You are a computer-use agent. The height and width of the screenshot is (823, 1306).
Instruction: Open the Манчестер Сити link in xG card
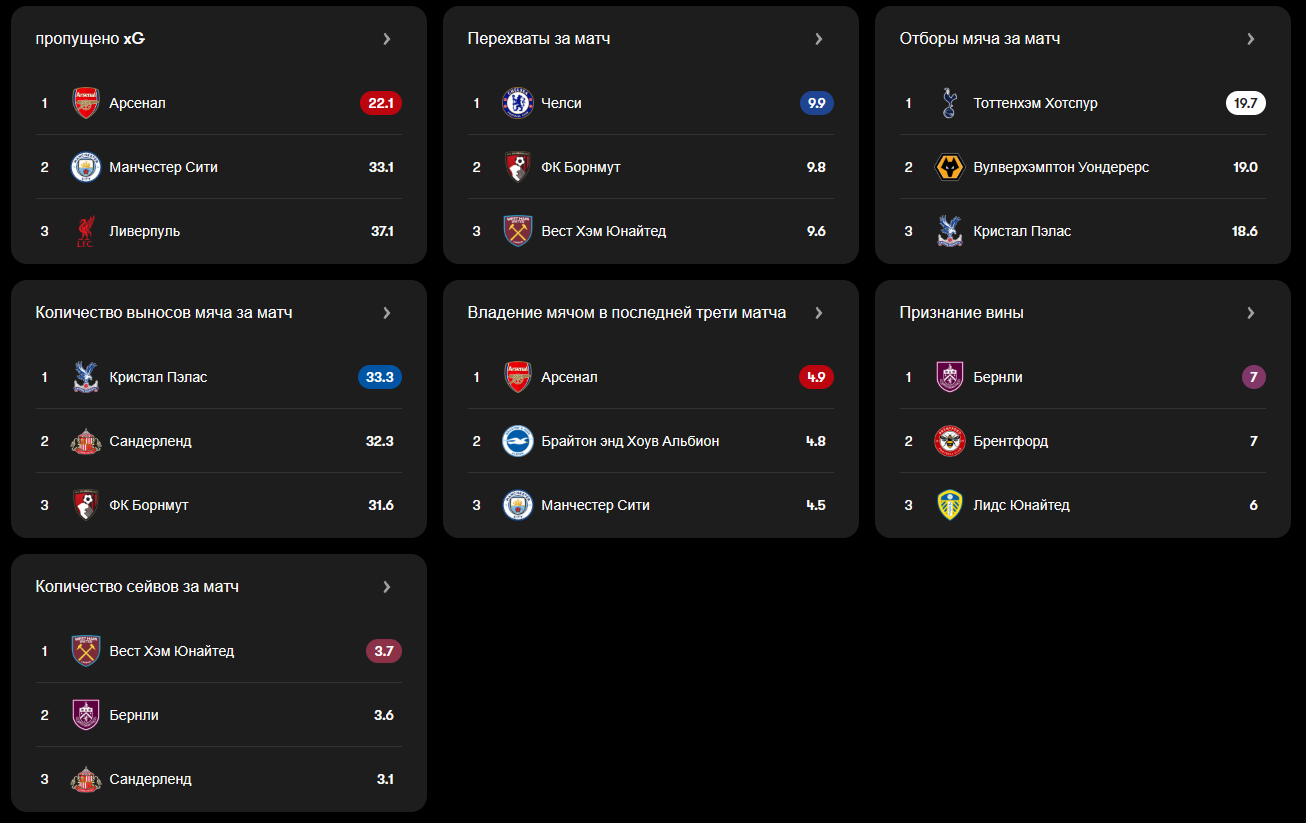point(164,167)
